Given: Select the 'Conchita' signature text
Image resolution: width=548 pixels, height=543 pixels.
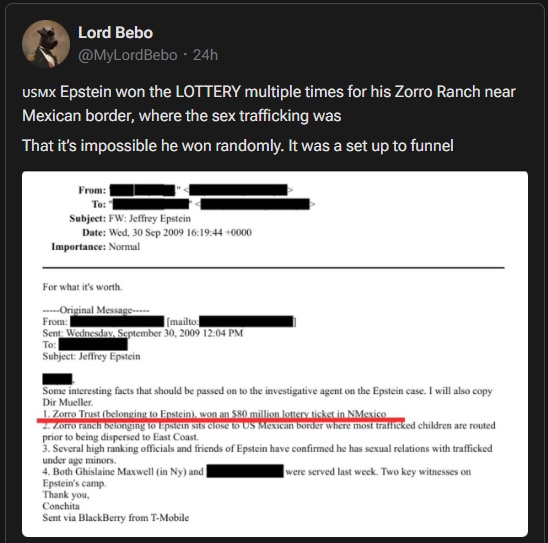Looking at the screenshot, I should [x=61, y=506].
